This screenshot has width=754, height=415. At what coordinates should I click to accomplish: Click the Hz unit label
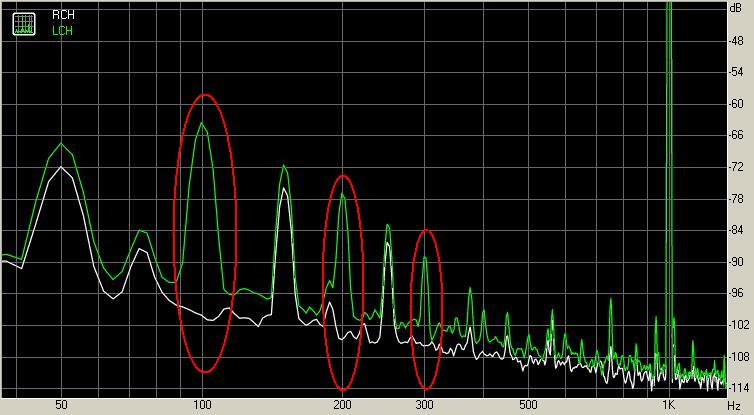click(734, 406)
